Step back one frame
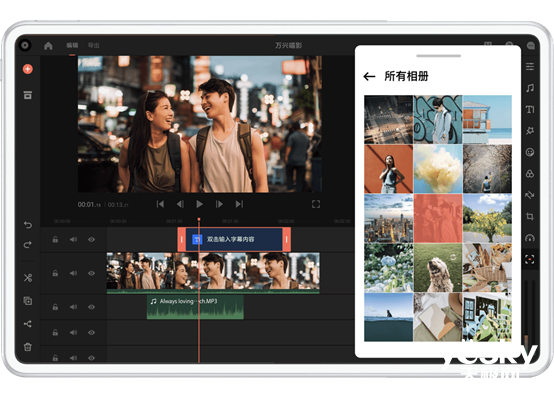 coord(180,204)
